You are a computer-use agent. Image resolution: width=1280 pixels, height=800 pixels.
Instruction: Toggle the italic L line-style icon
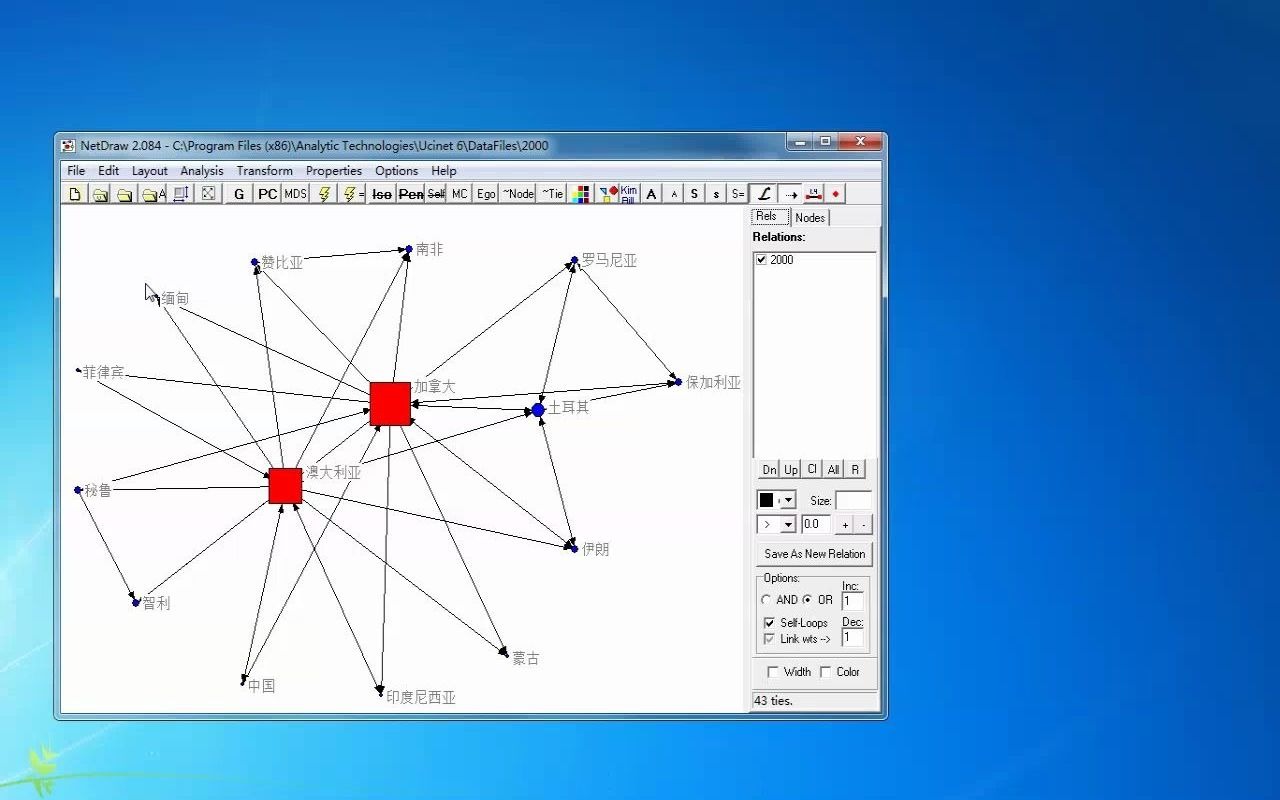point(764,194)
